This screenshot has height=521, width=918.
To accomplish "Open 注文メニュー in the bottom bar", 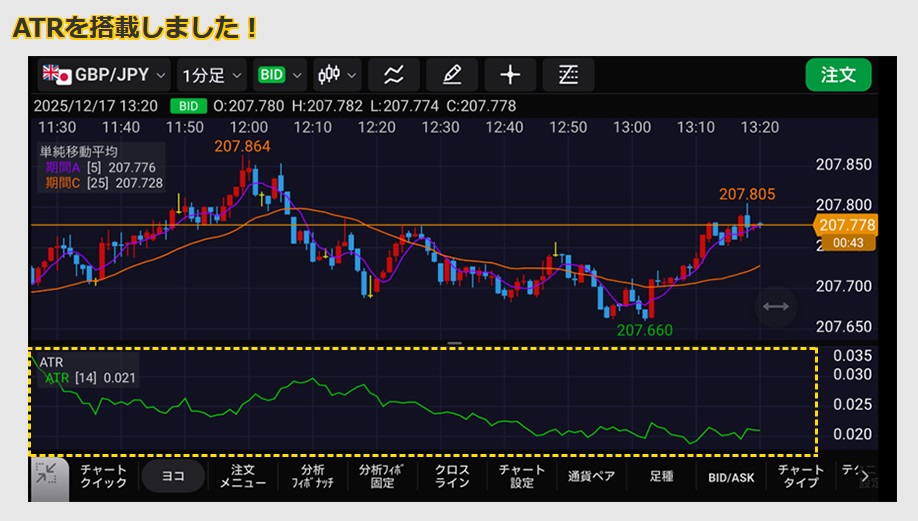I will pos(243,477).
